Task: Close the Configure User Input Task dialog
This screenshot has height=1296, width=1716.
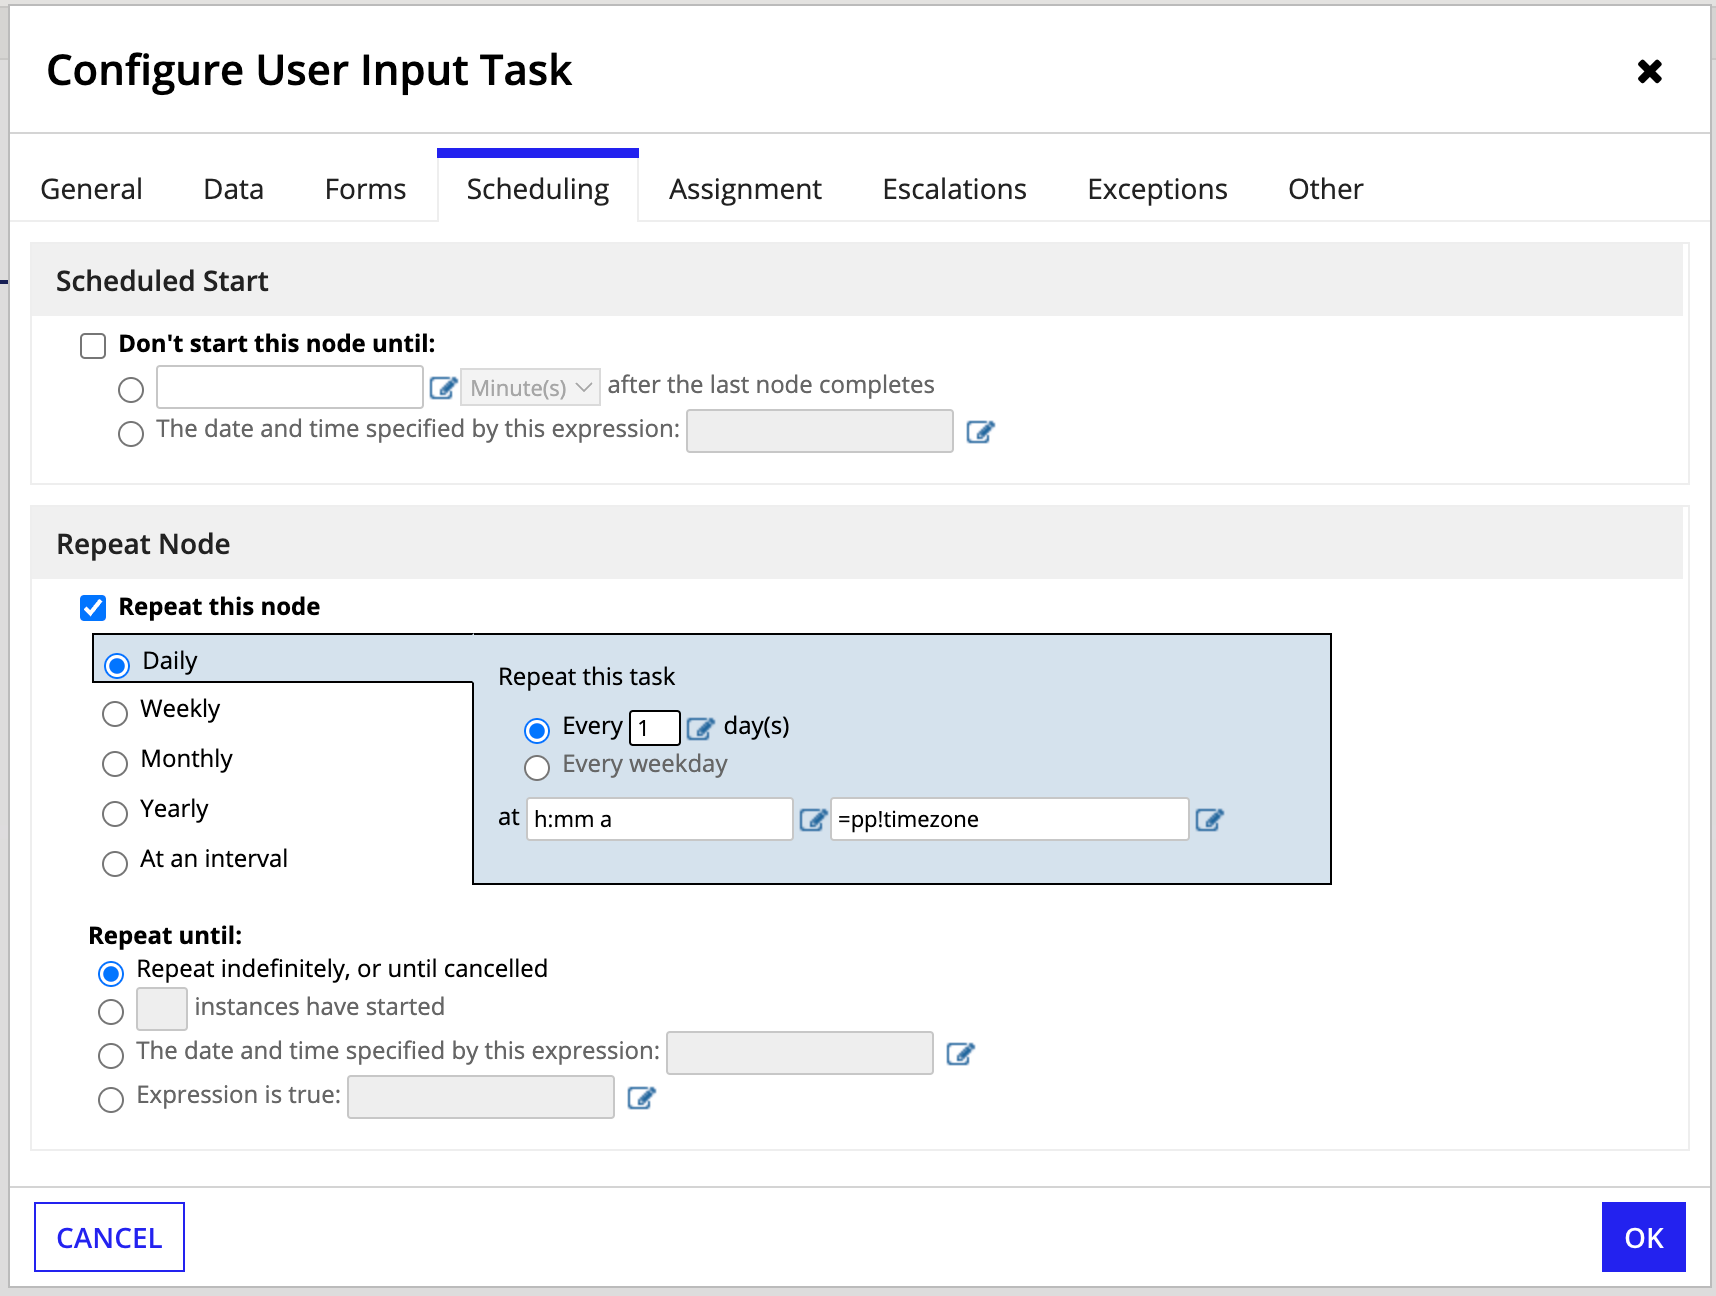Action: 1649,71
